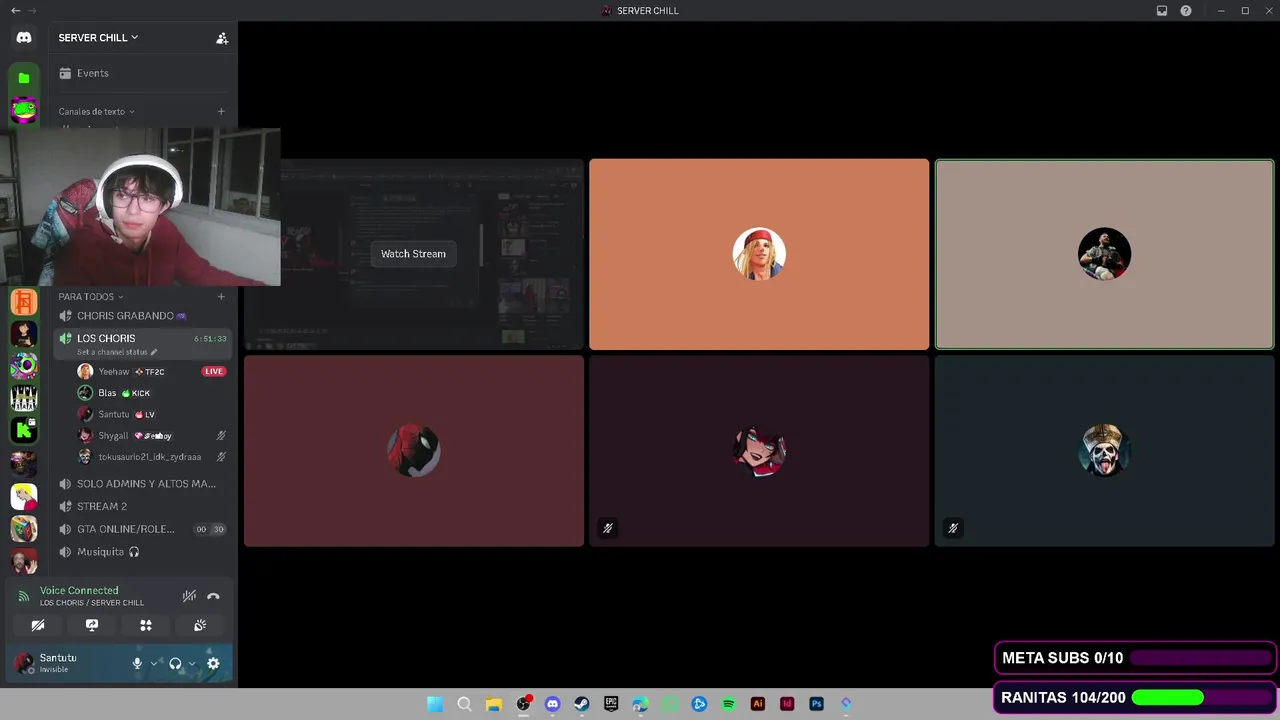Select the red tile with Spider-Man avatar
The image size is (1280, 720).
point(414,451)
